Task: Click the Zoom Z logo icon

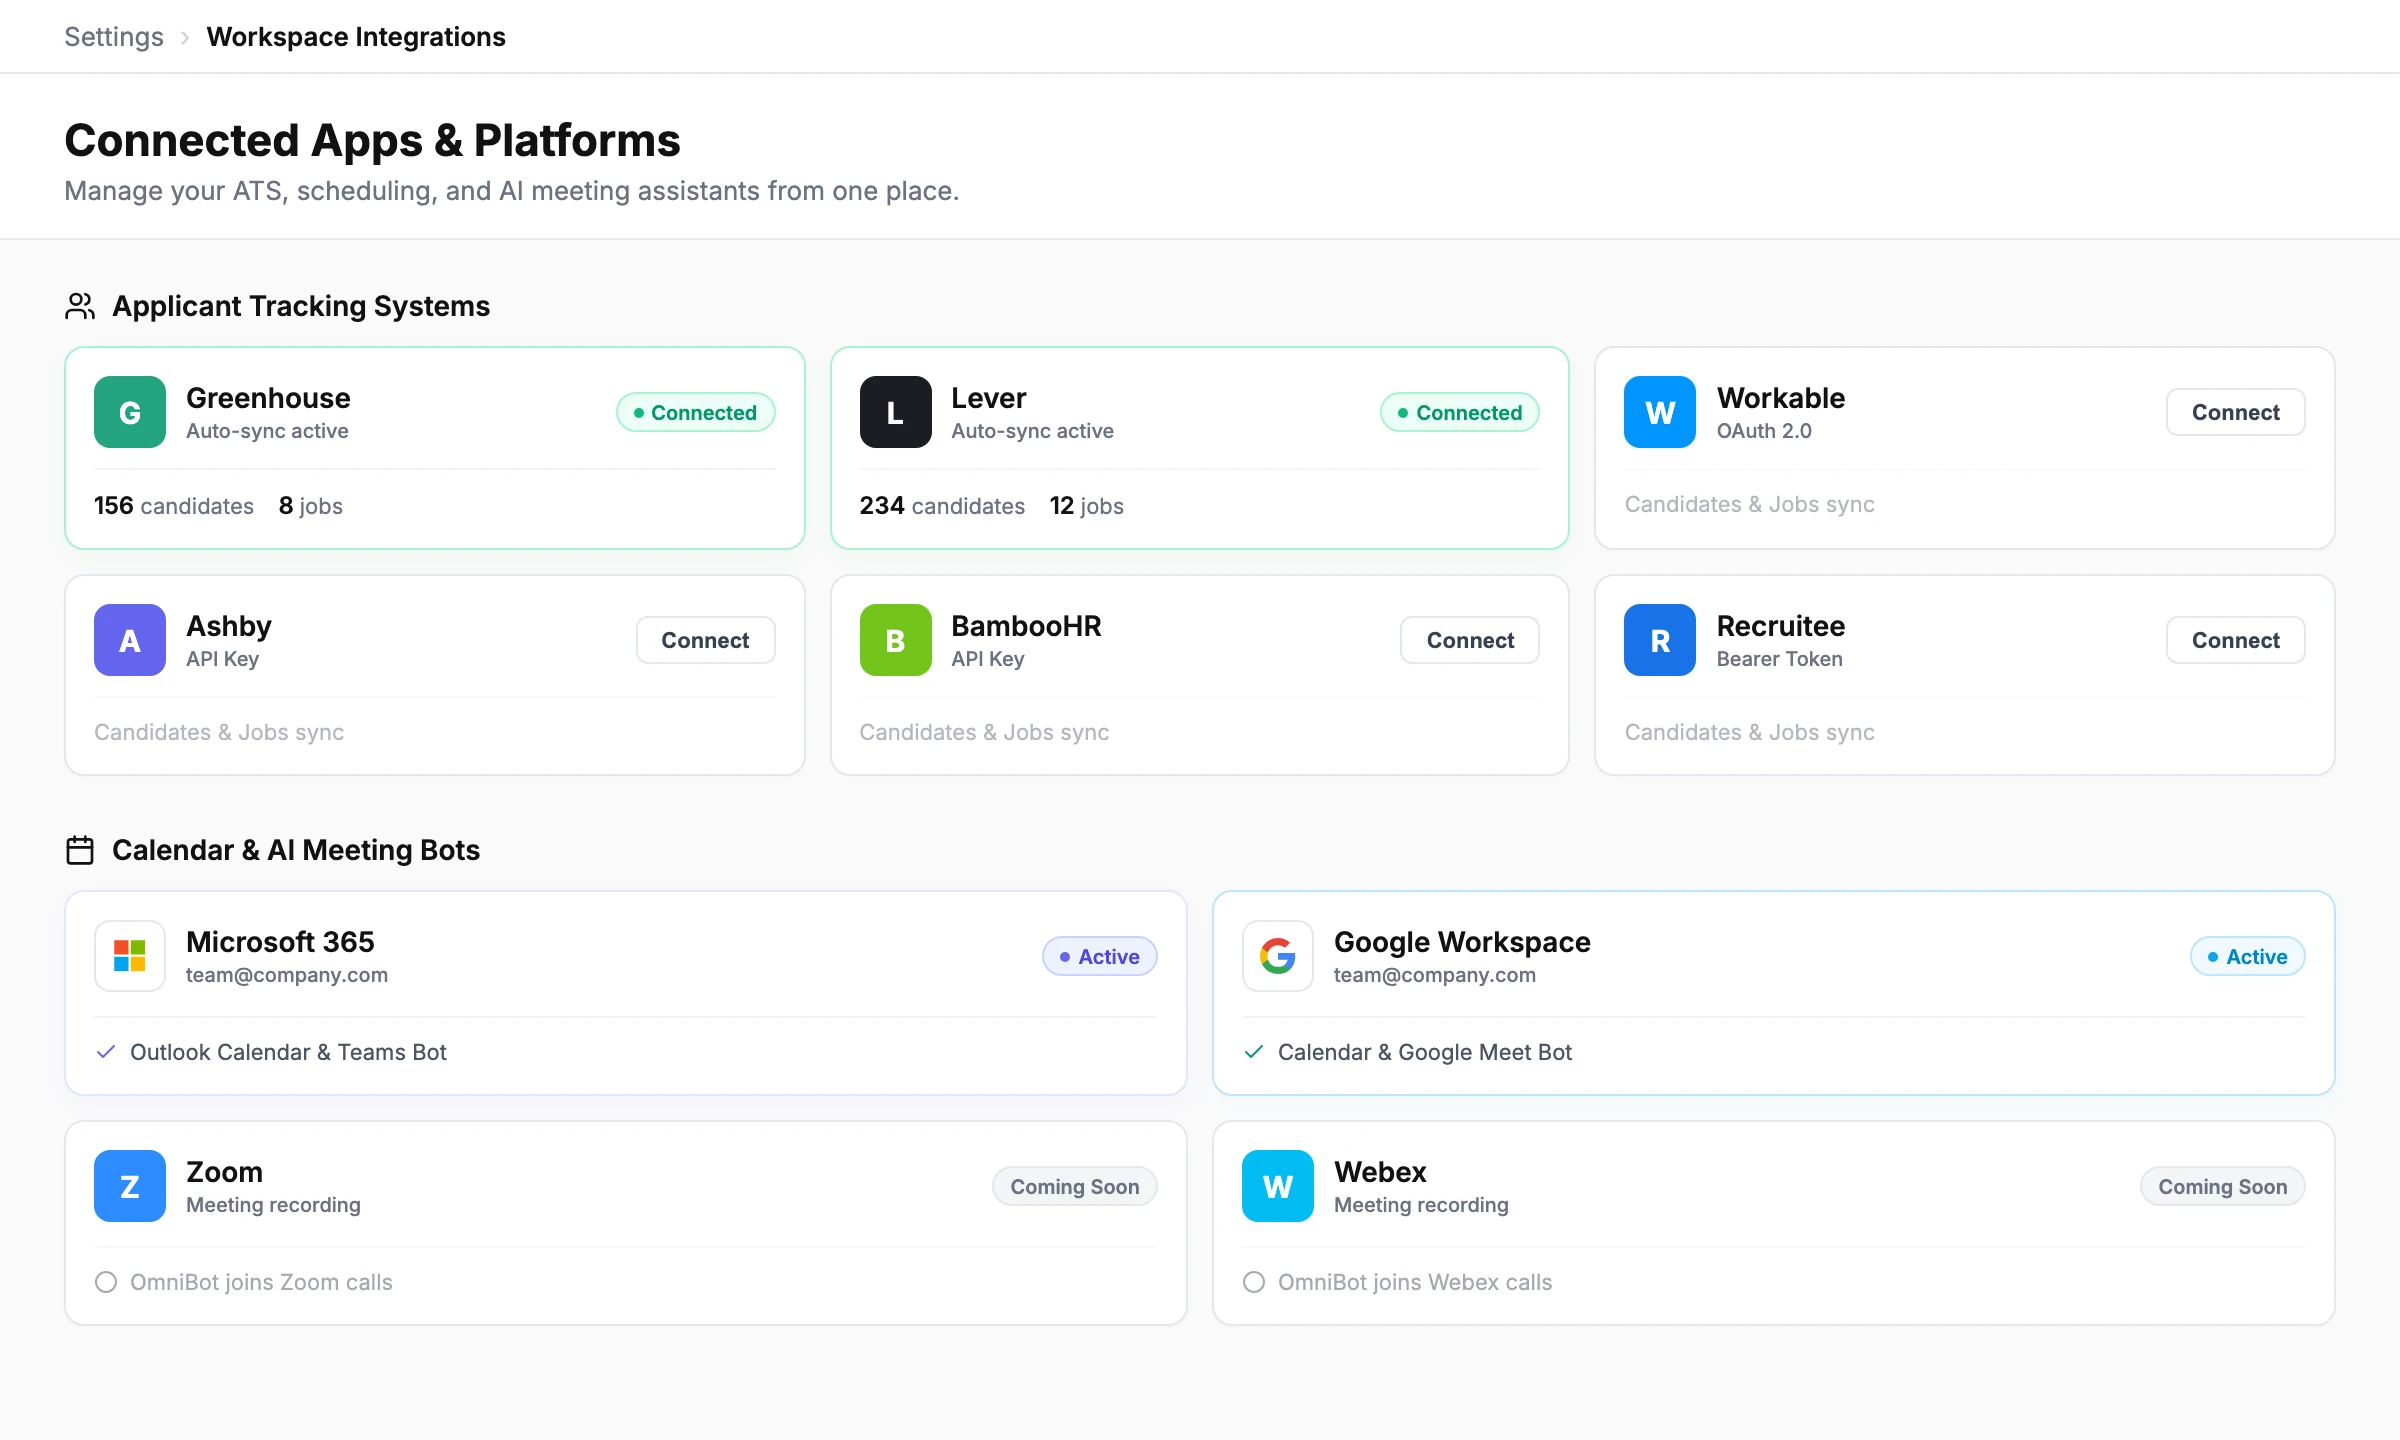Action: [x=130, y=1186]
